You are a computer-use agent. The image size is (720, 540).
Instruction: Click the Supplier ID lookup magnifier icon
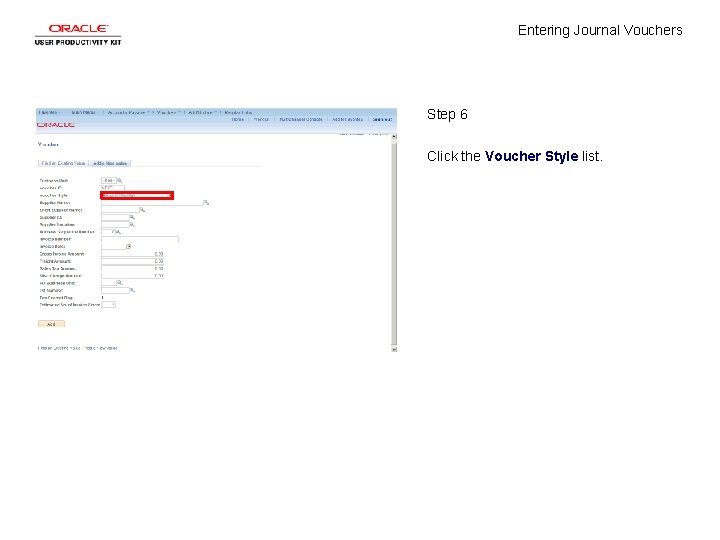click(x=132, y=217)
